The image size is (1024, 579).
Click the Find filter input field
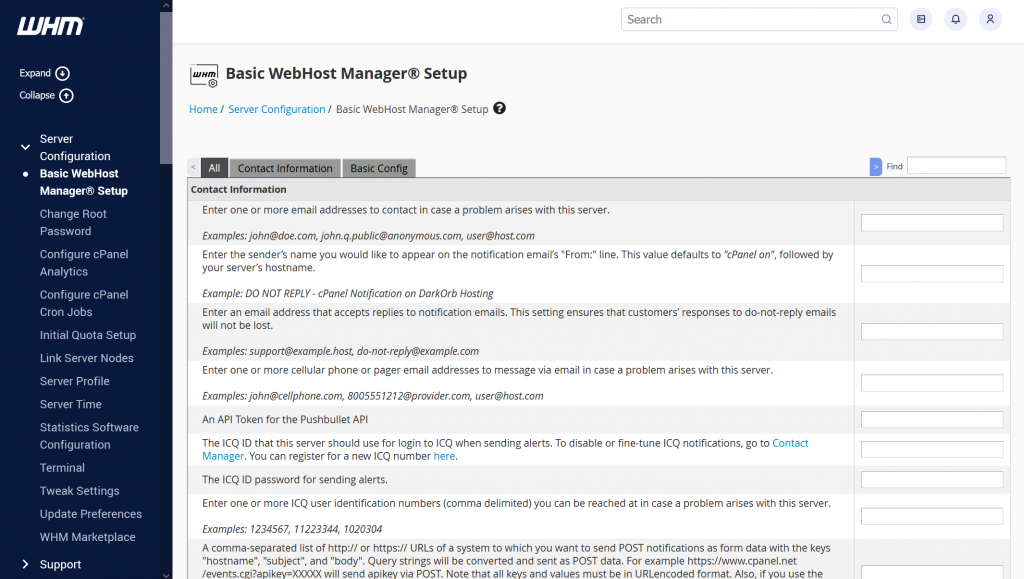point(957,166)
